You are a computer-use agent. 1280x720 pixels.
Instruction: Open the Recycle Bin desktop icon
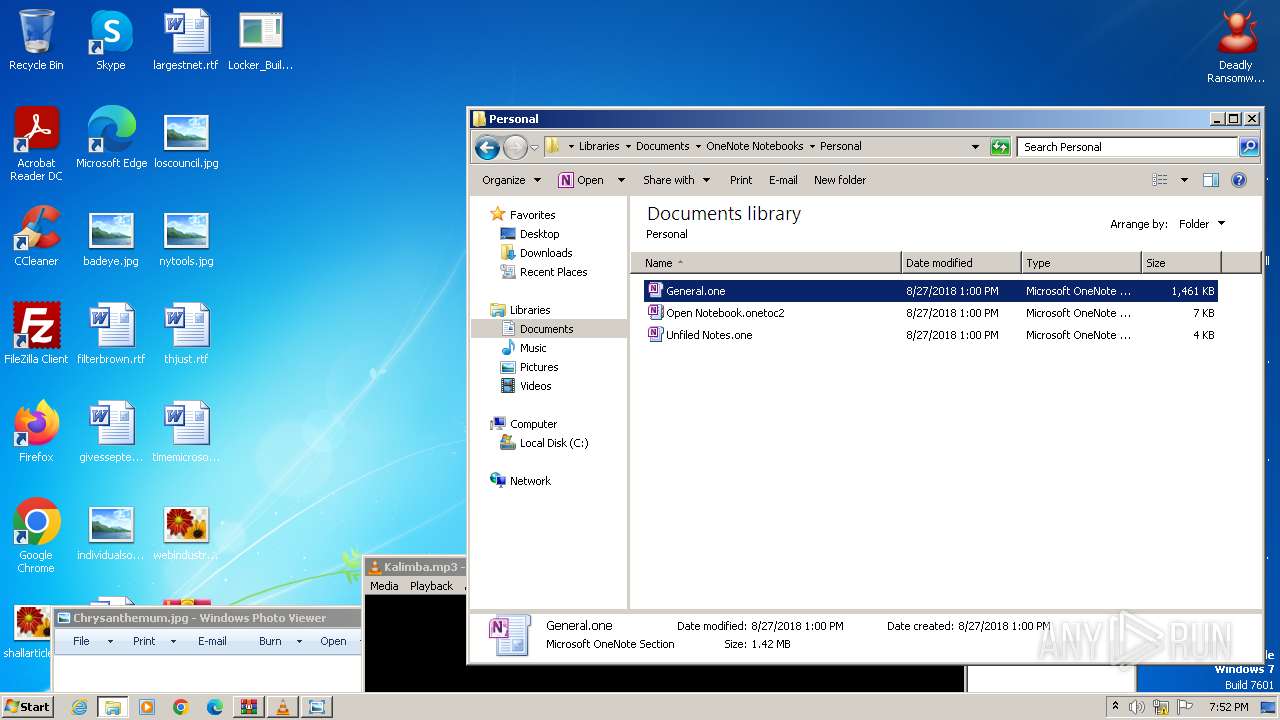(x=36, y=40)
